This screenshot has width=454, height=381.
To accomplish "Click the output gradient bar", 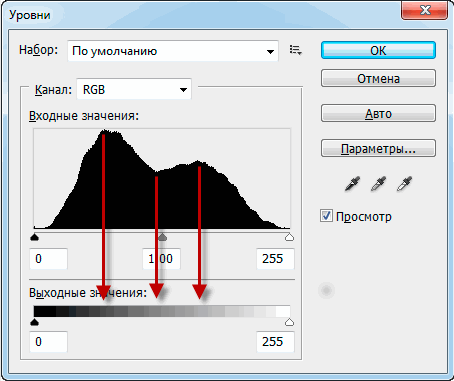I will point(162,311).
